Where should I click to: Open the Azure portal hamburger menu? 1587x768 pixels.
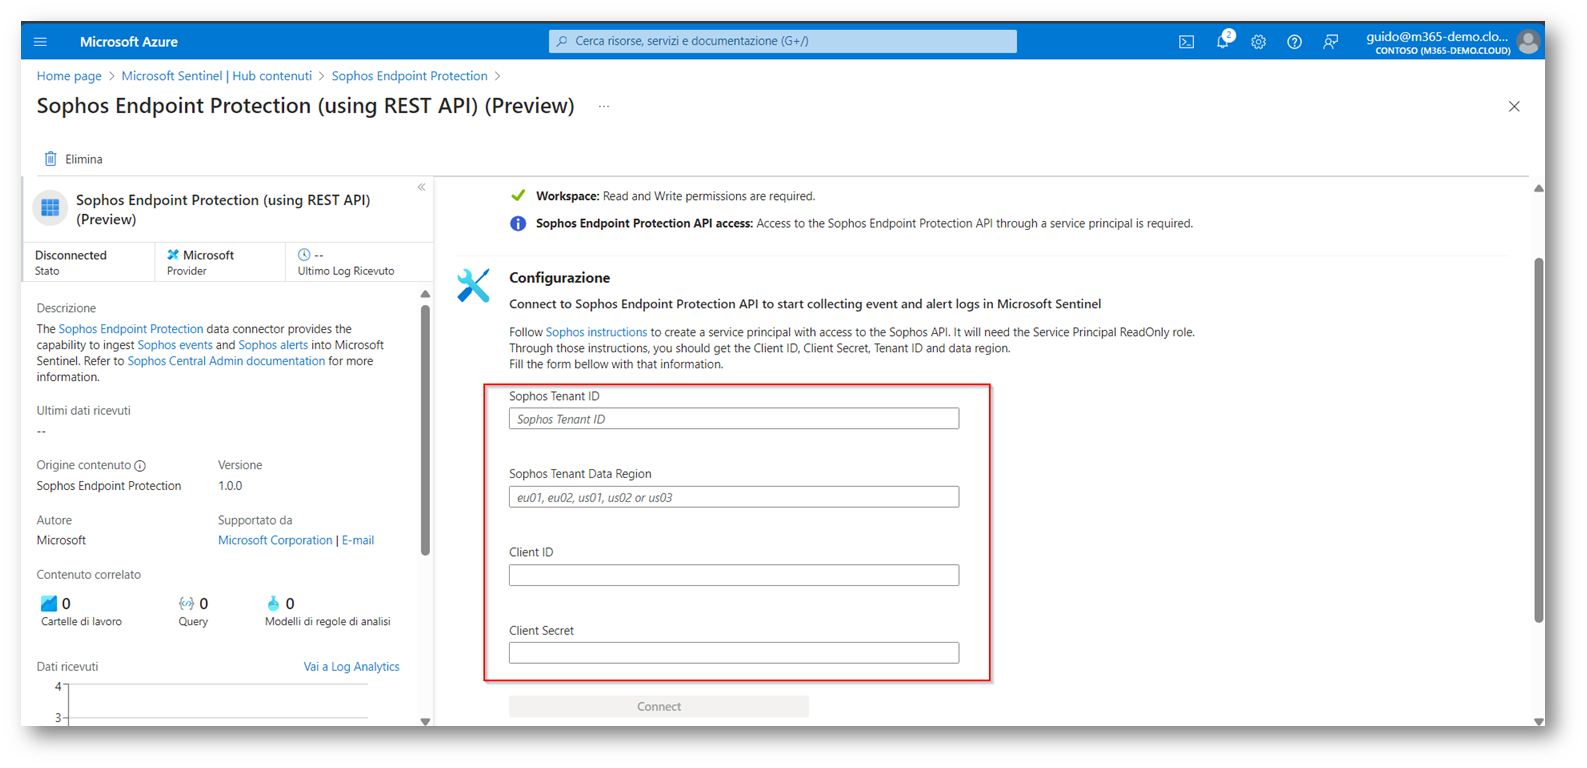(40, 42)
